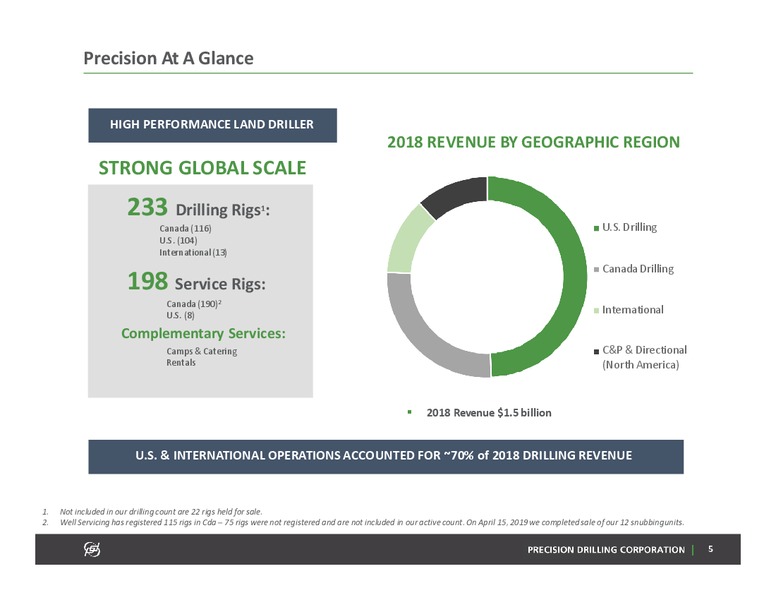Click the page number 5 in footer

711,549
